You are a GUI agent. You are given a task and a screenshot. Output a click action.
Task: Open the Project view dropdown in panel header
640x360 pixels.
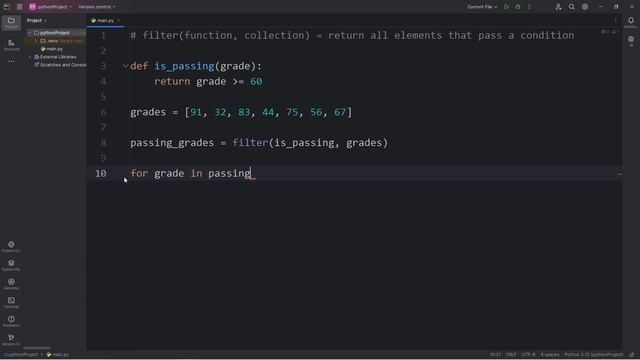(37, 20)
